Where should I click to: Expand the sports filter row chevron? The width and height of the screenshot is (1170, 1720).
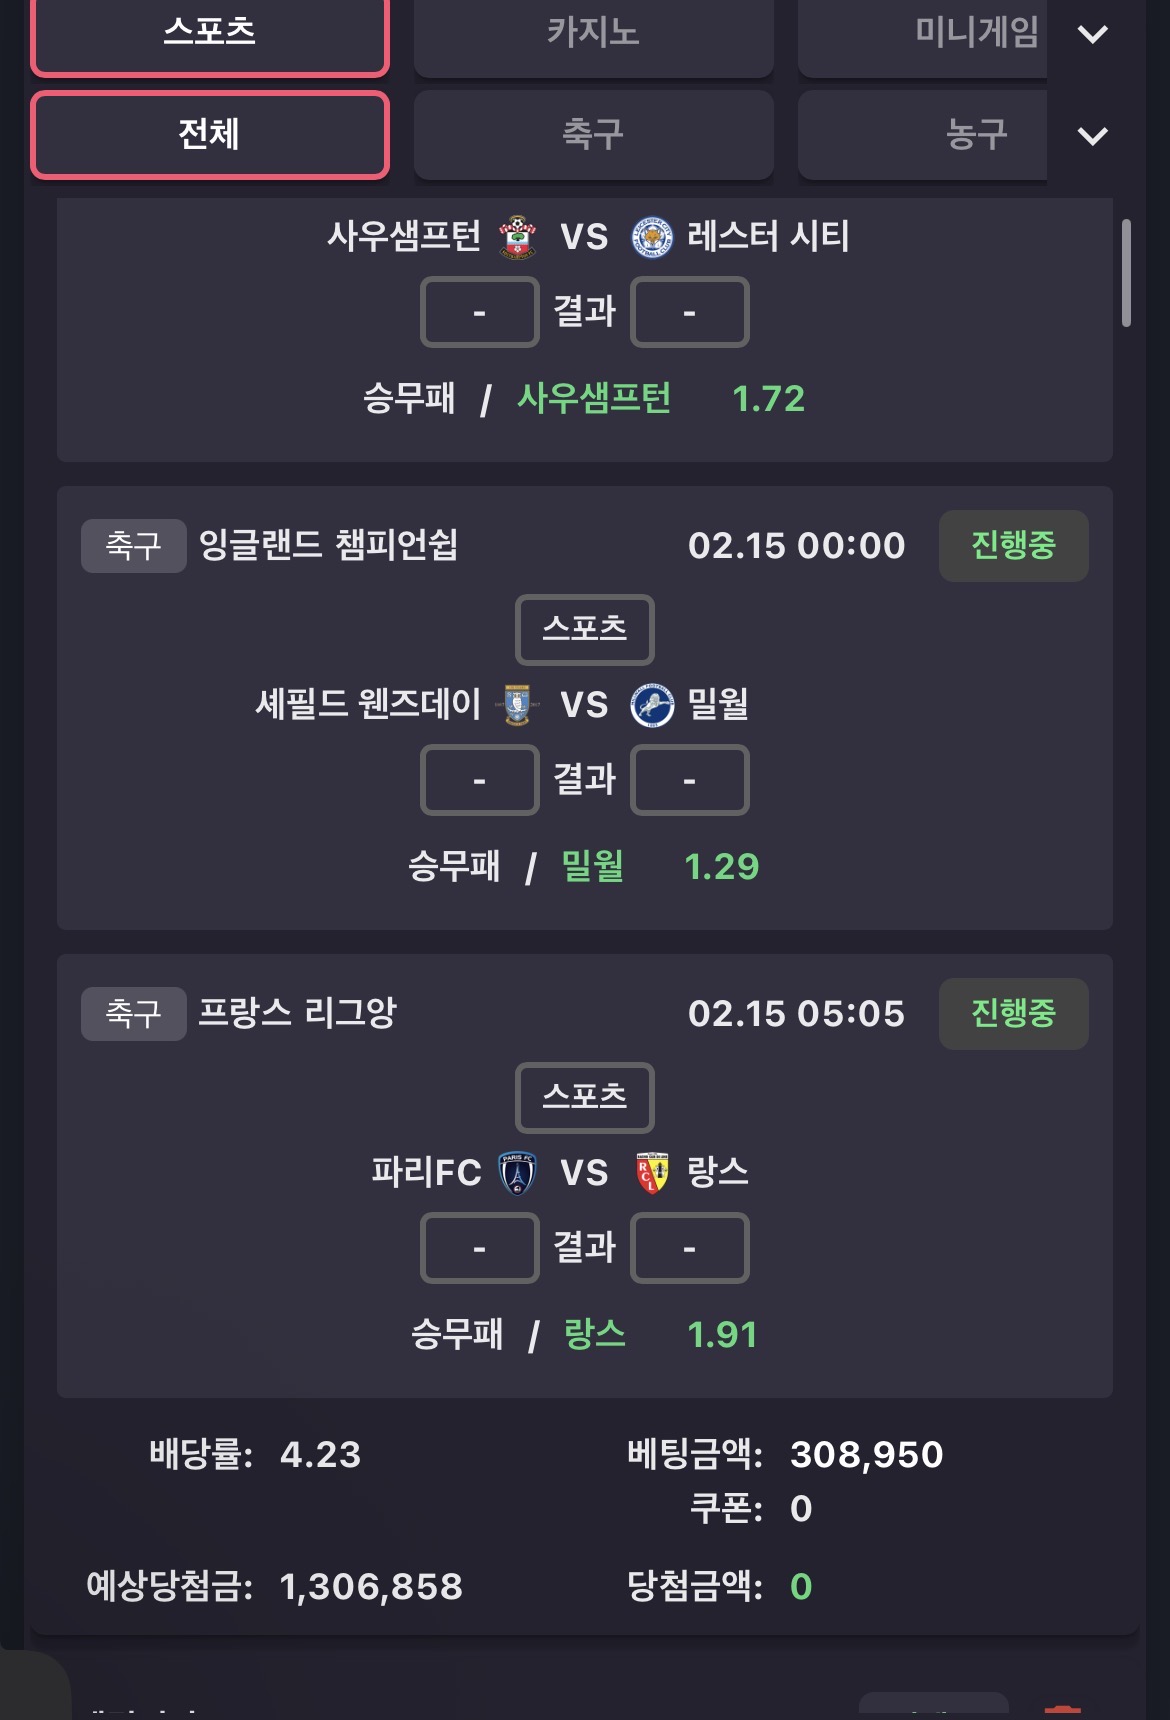pos(1092,136)
